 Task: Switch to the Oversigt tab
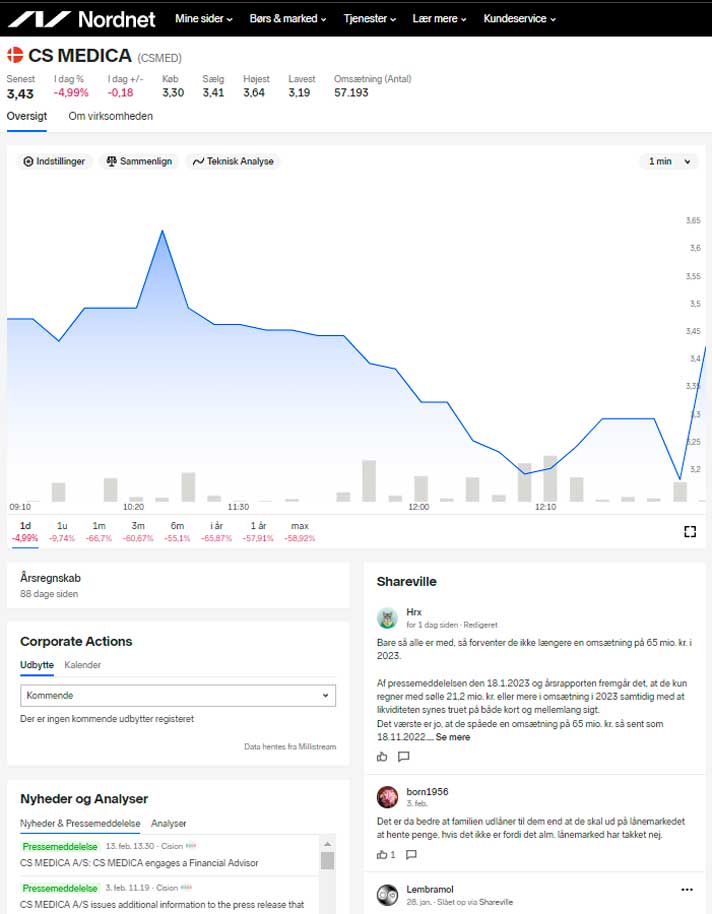[x=27, y=116]
